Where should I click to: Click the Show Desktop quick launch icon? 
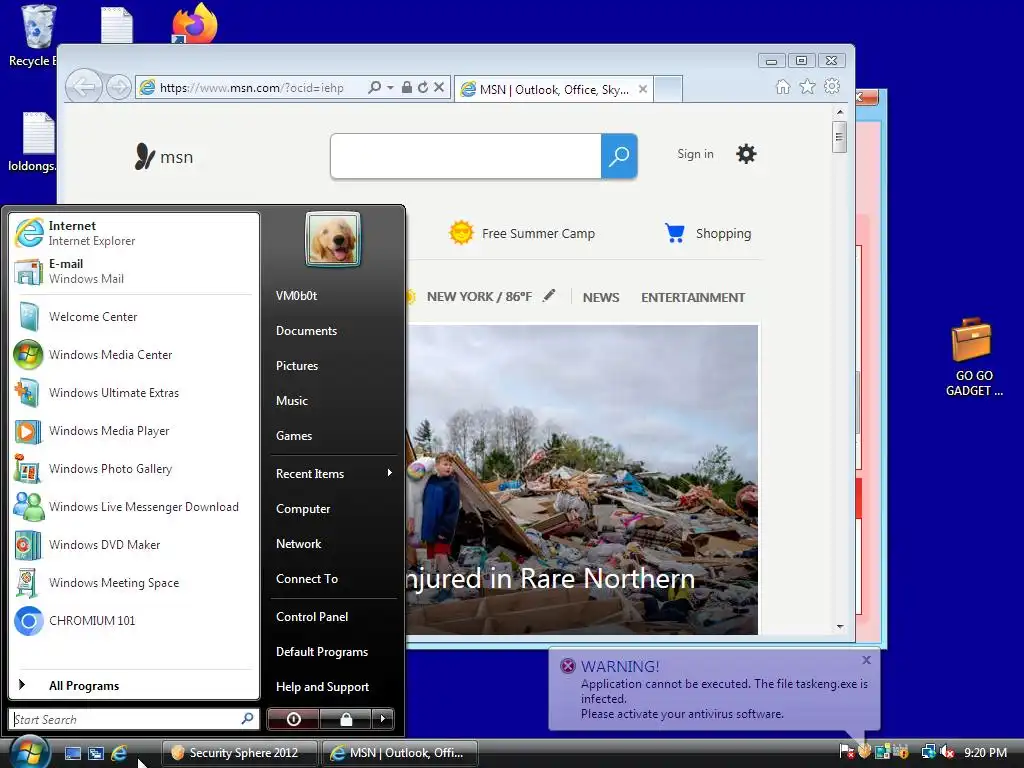click(72, 753)
